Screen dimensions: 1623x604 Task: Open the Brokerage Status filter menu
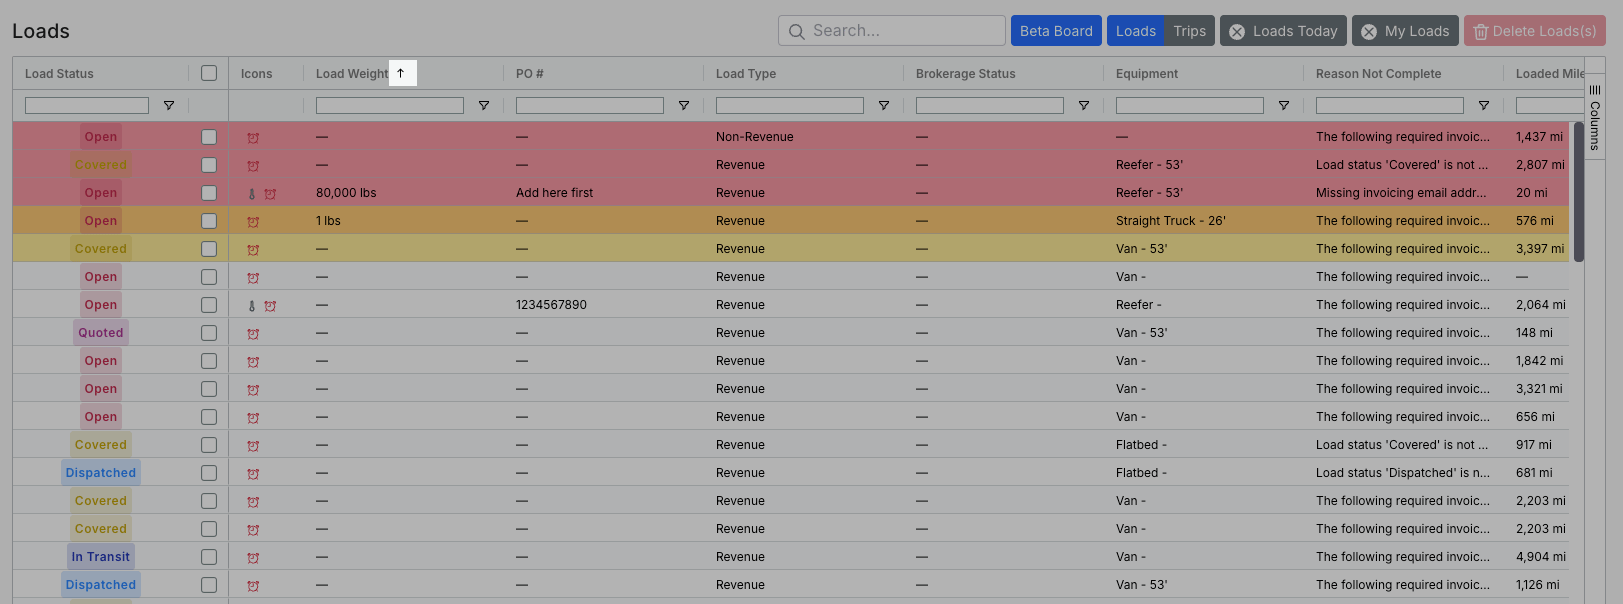(x=1084, y=106)
